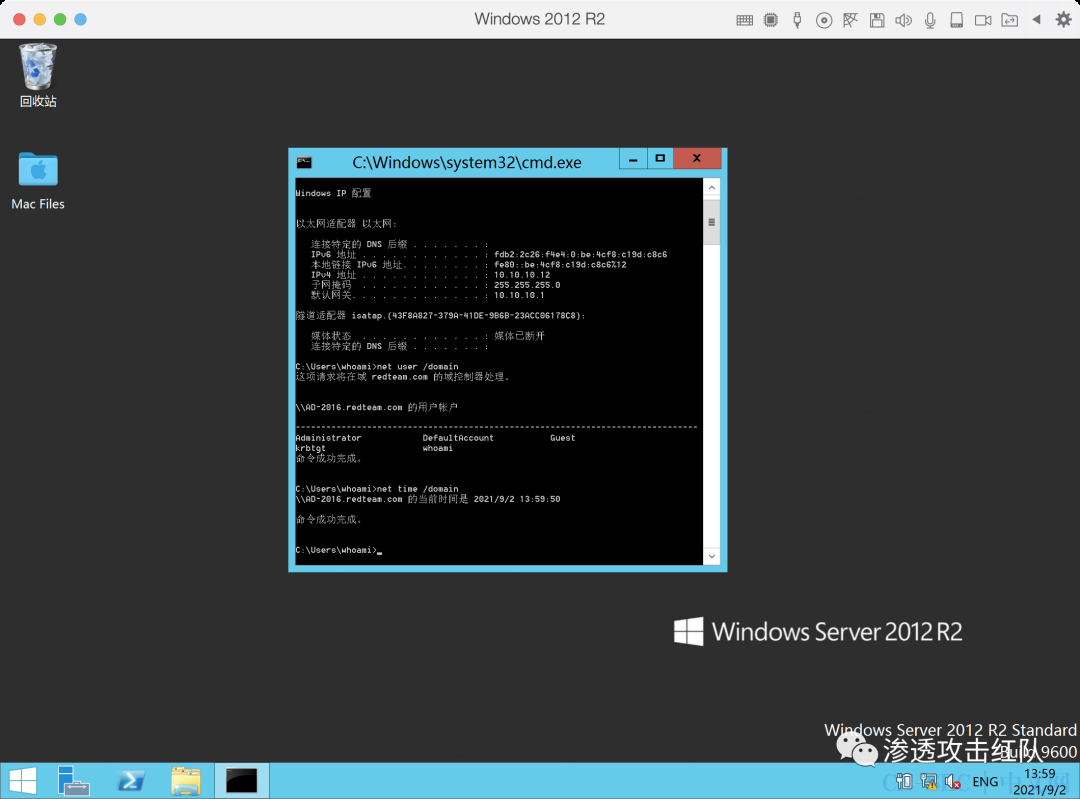The width and height of the screenshot is (1080, 799).
Task: Click the DefaultAccount entry in output
Action: pyautogui.click(x=458, y=438)
